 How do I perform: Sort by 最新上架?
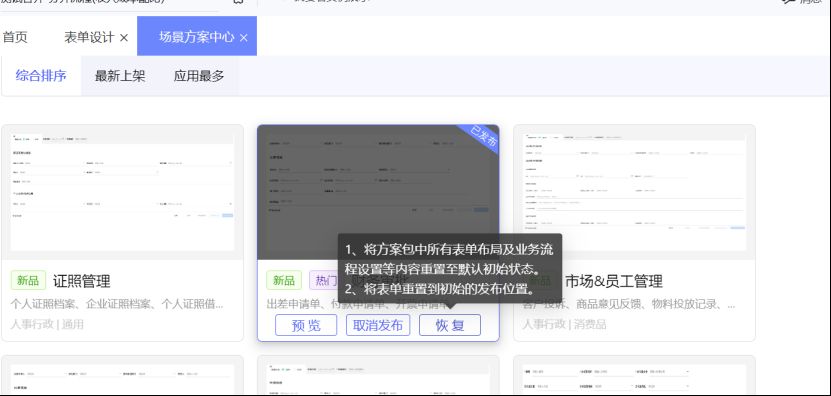coord(120,76)
